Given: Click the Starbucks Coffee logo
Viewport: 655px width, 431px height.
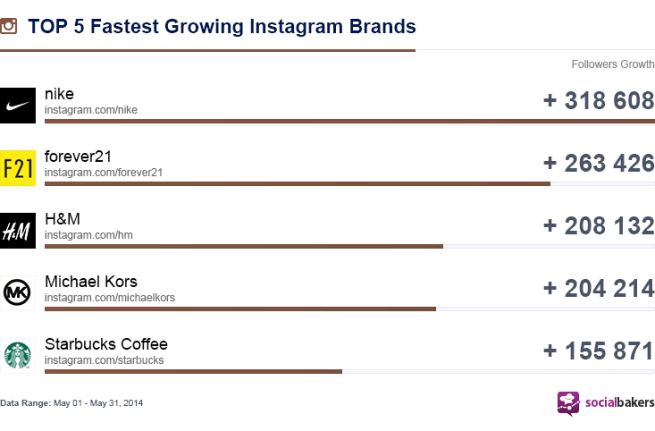Looking at the screenshot, I should pos(18,354).
